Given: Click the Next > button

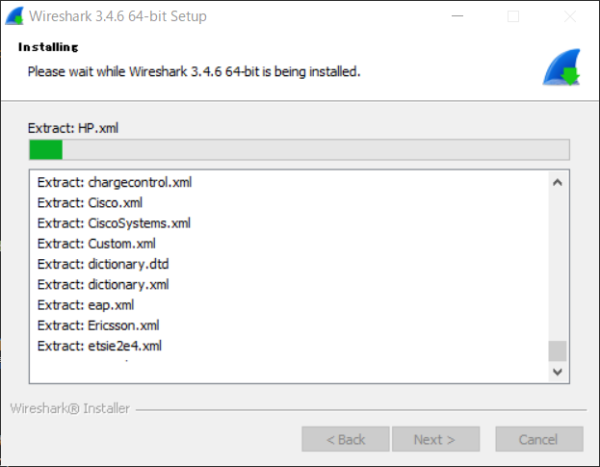Looking at the screenshot, I should (x=436, y=439).
